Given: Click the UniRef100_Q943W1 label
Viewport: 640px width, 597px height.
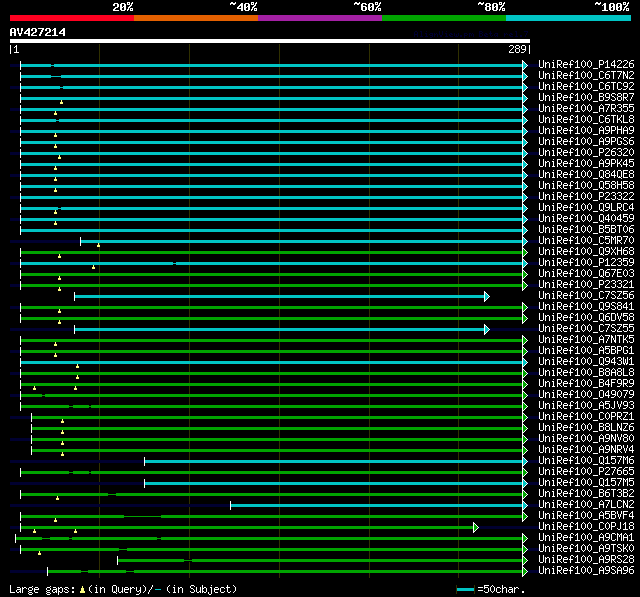Looking at the screenshot, I should pos(586,362).
